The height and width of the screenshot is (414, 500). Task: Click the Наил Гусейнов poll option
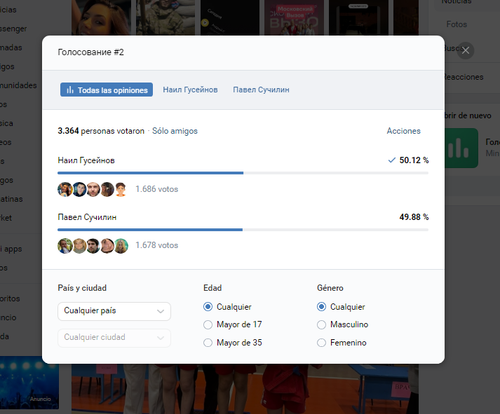[86, 161]
